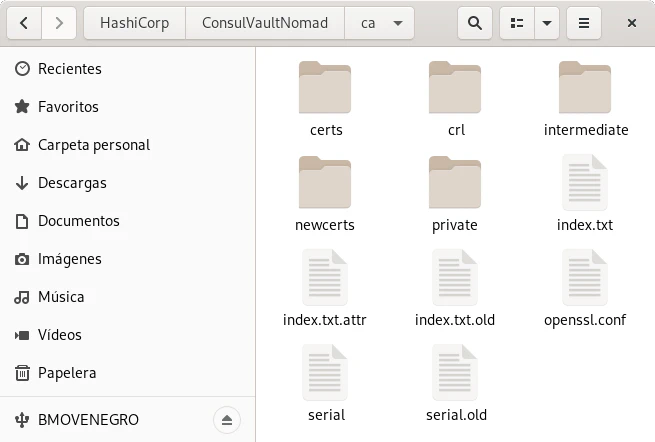
Task: Expand the ca path dropdown
Action: [x=398, y=22]
